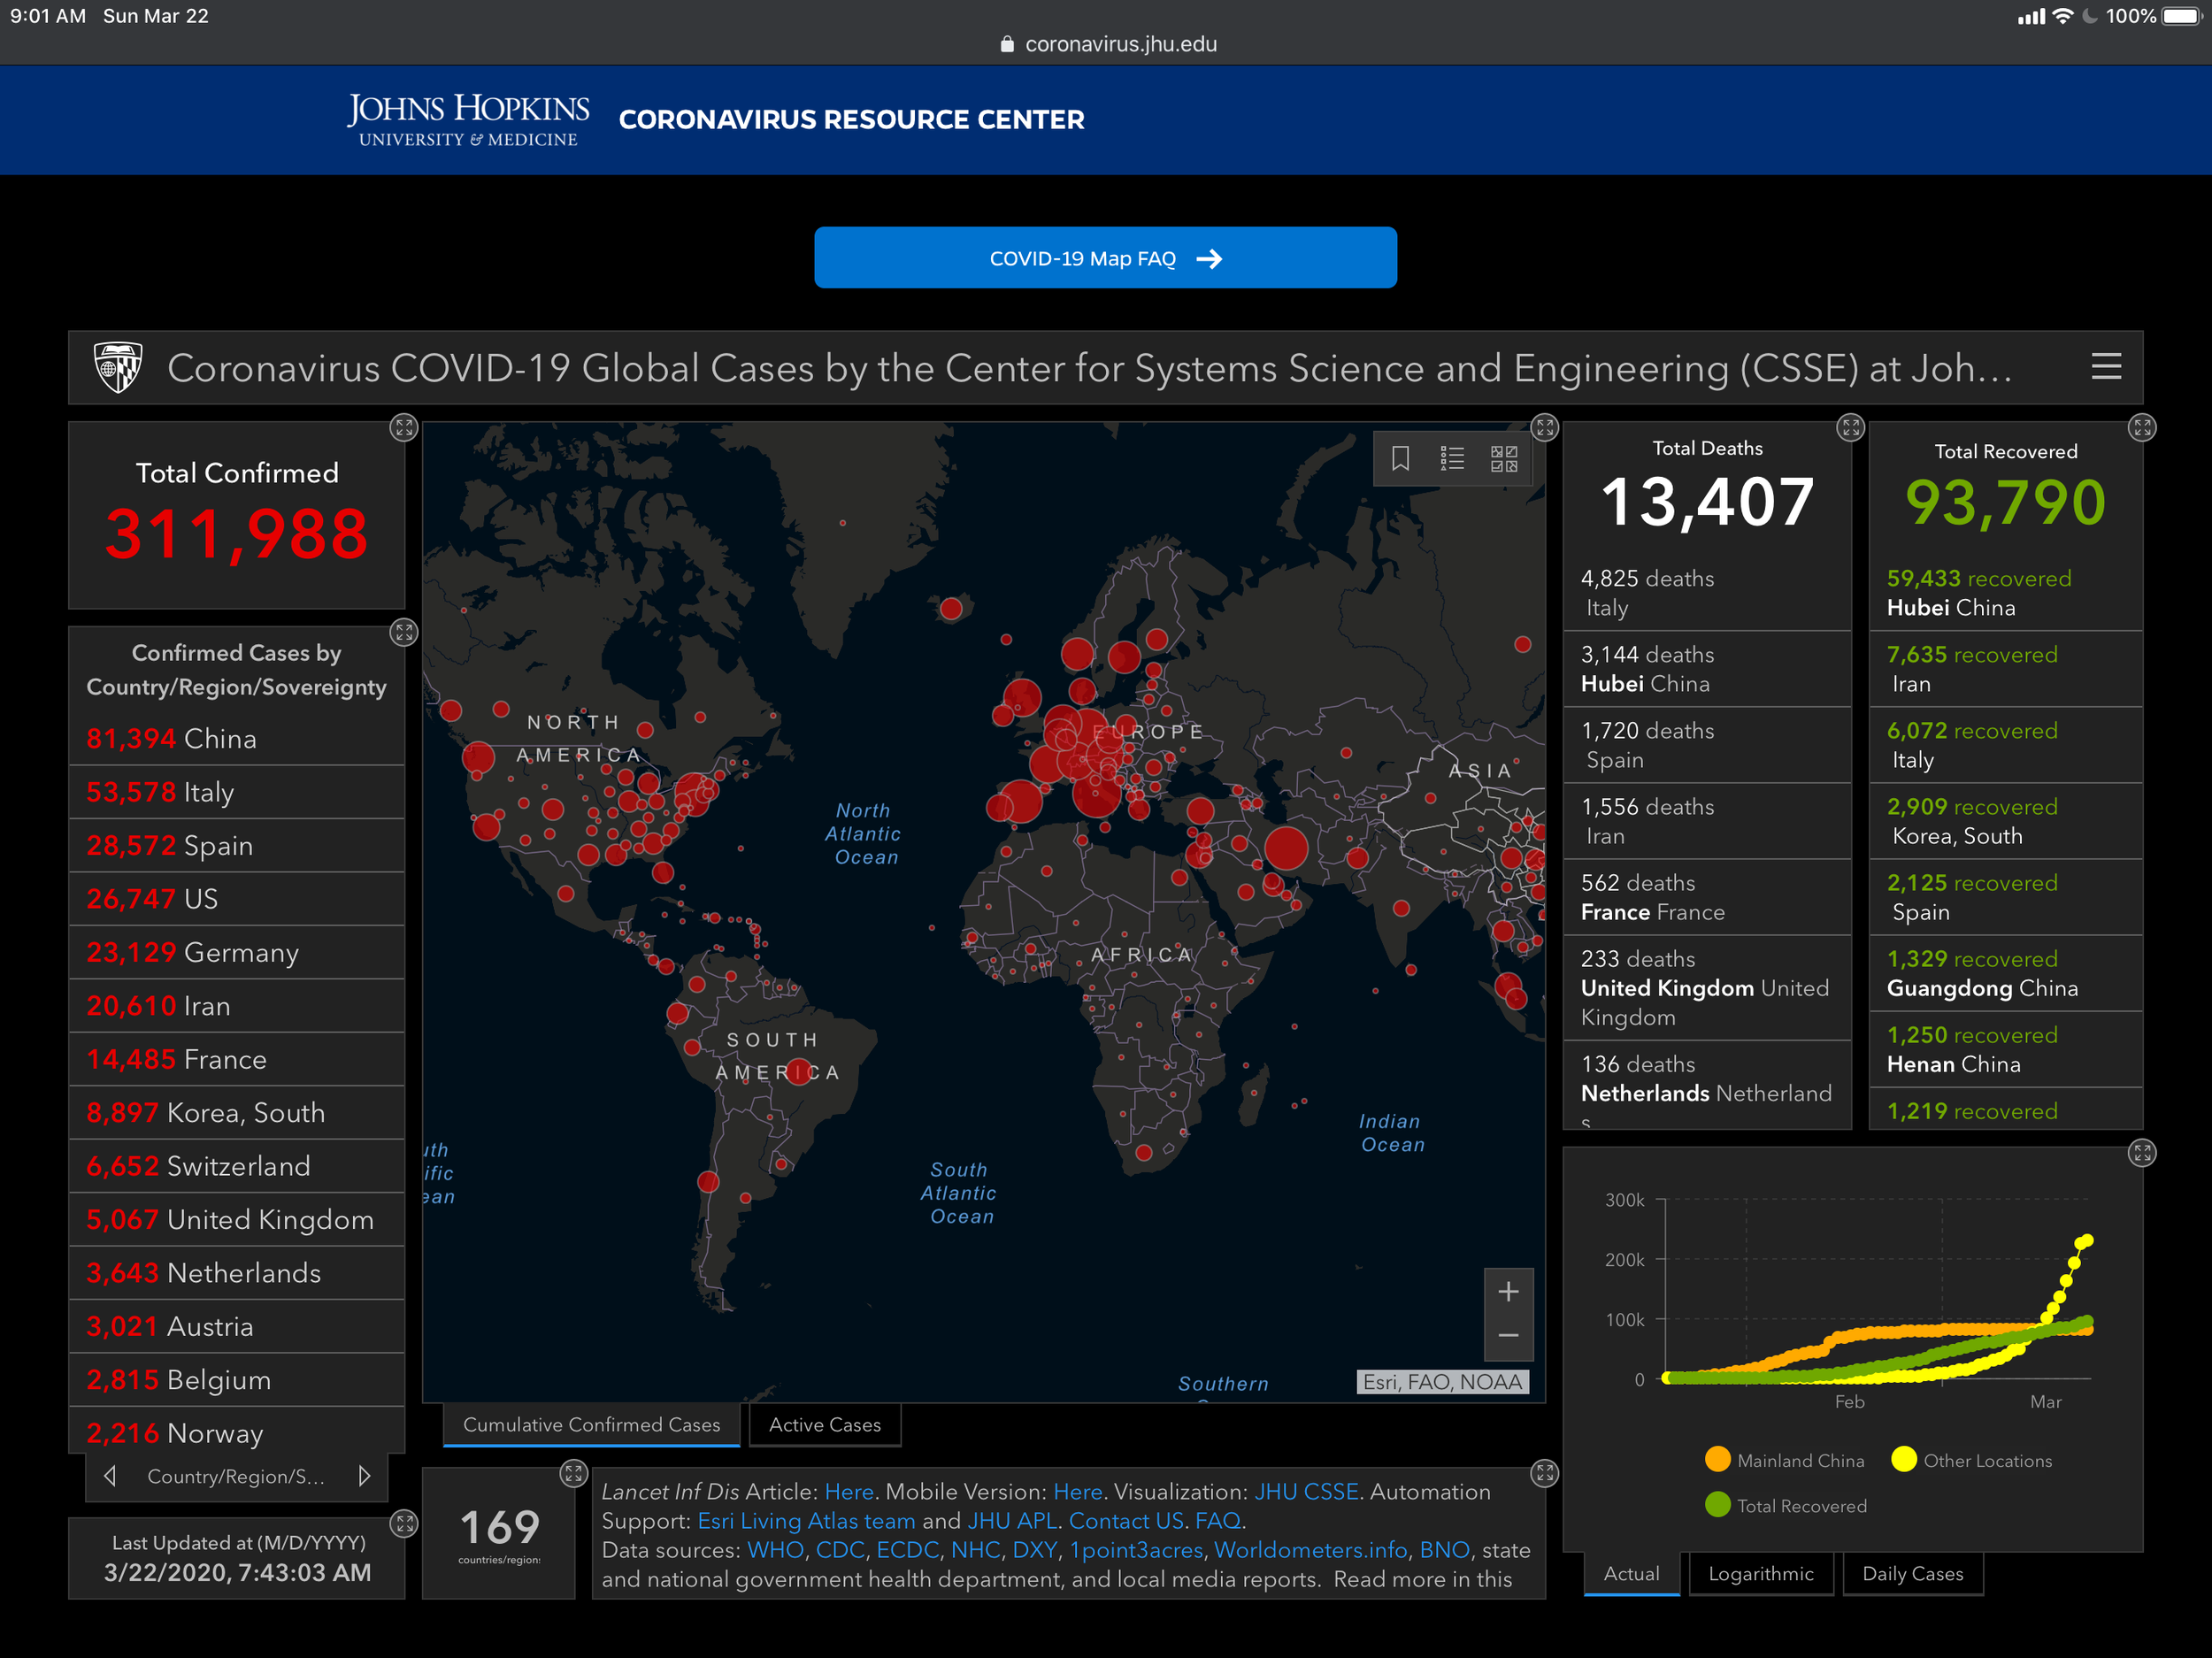Go to next list with right arrow
Viewport: 2212px width, 1658px height.
pyautogui.click(x=364, y=1476)
